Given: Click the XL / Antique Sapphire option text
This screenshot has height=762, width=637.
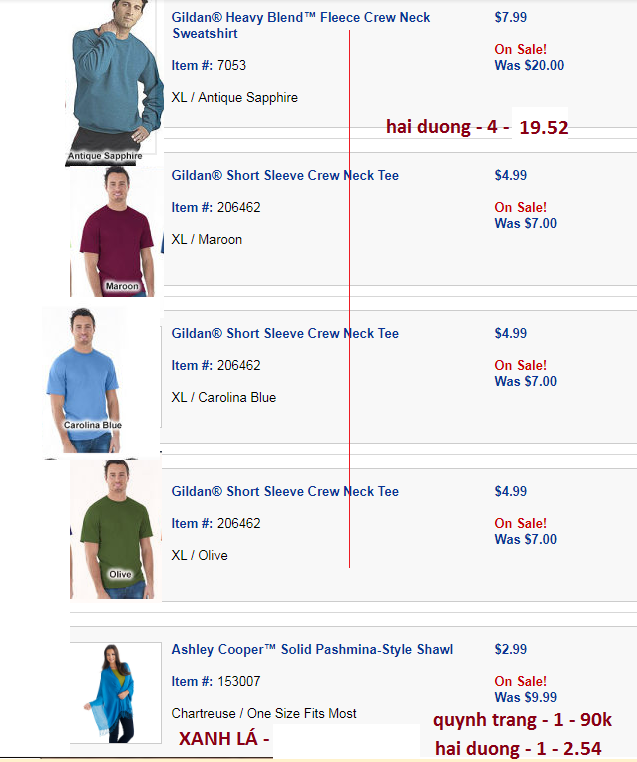Looking at the screenshot, I should [x=234, y=98].
